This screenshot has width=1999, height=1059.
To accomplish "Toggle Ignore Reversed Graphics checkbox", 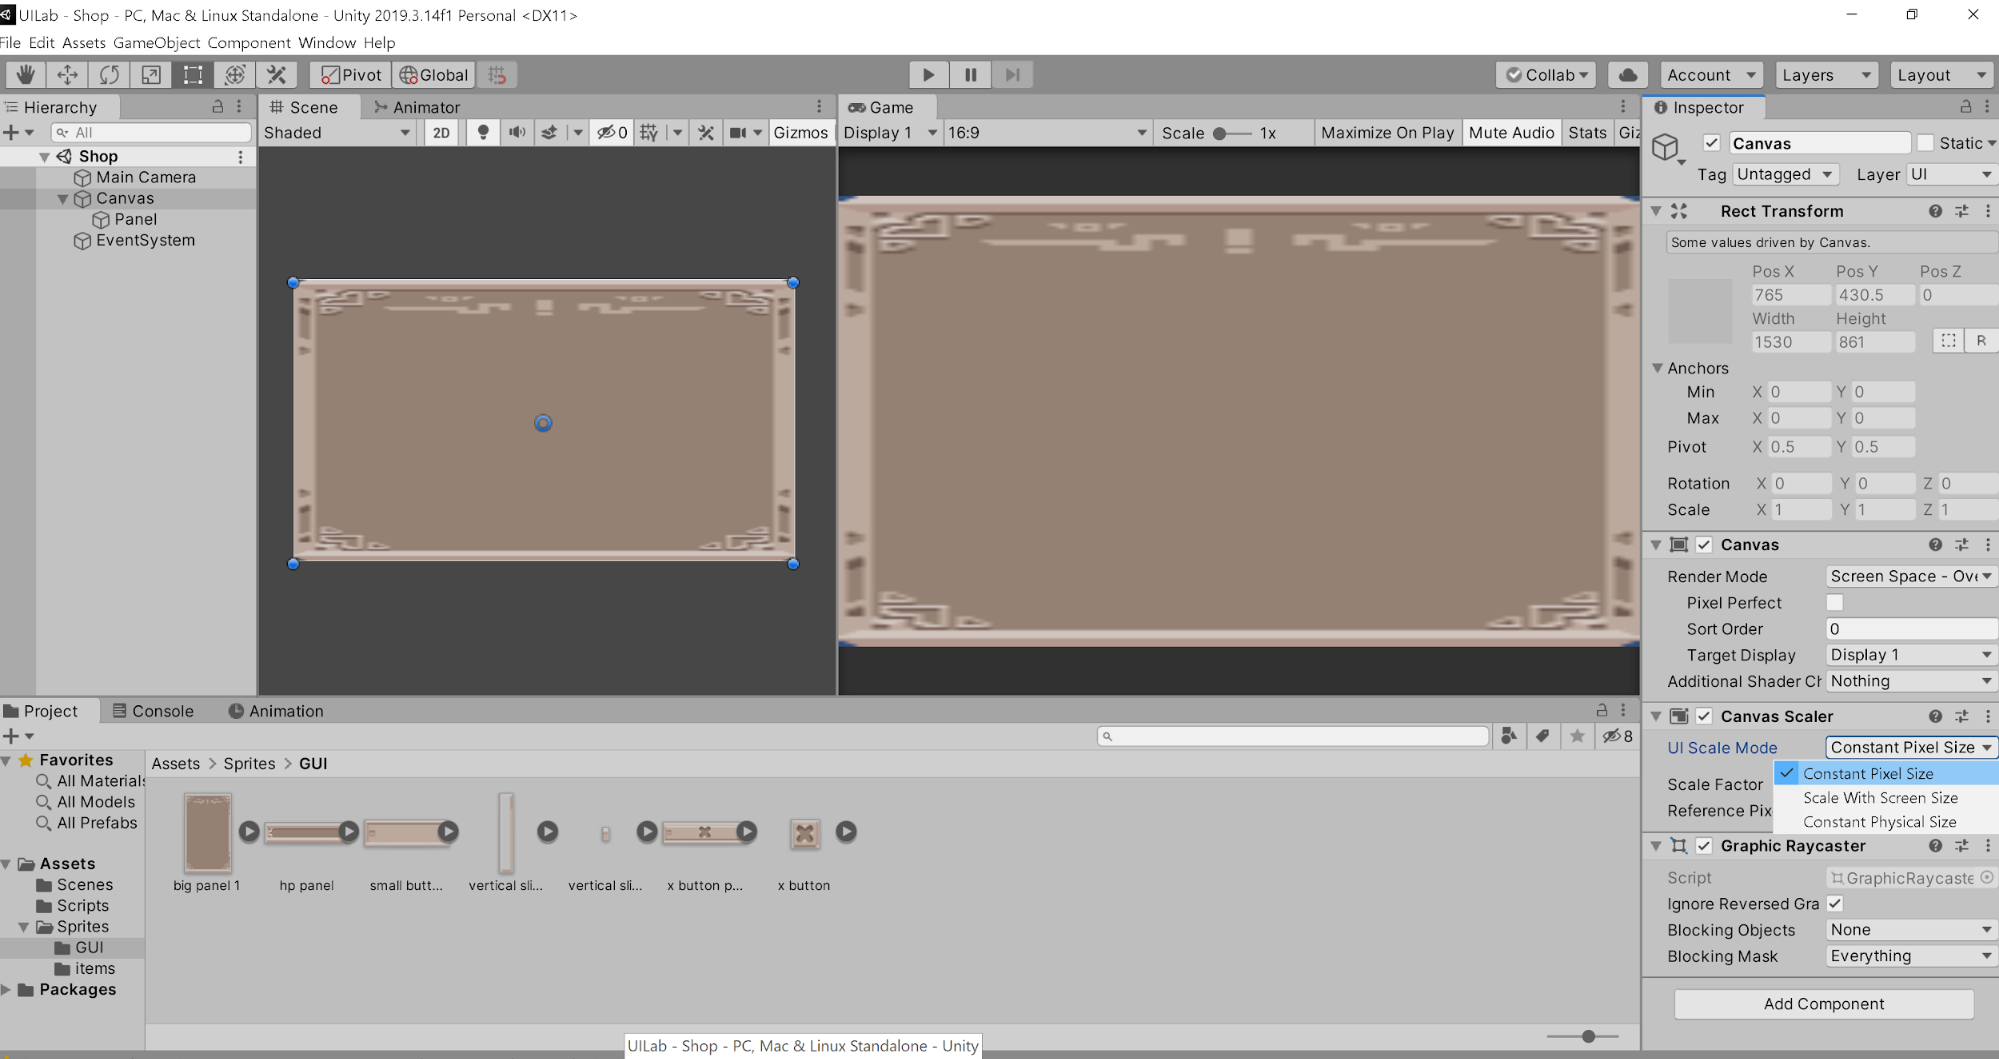I will click(x=1834, y=903).
